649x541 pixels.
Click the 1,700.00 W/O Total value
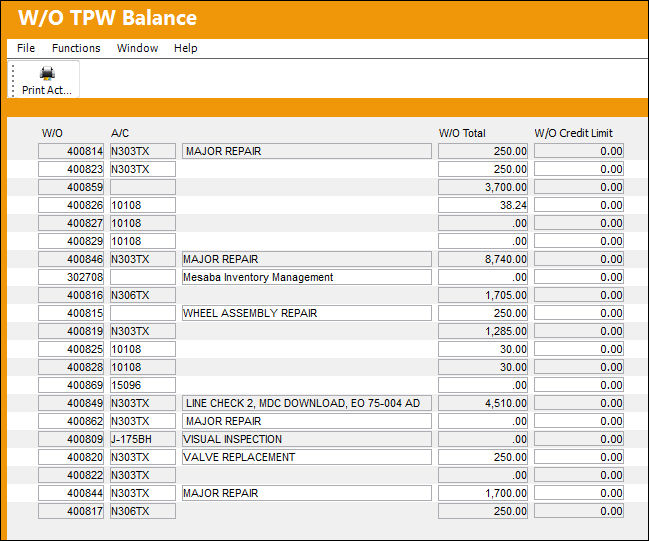[x=483, y=493]
